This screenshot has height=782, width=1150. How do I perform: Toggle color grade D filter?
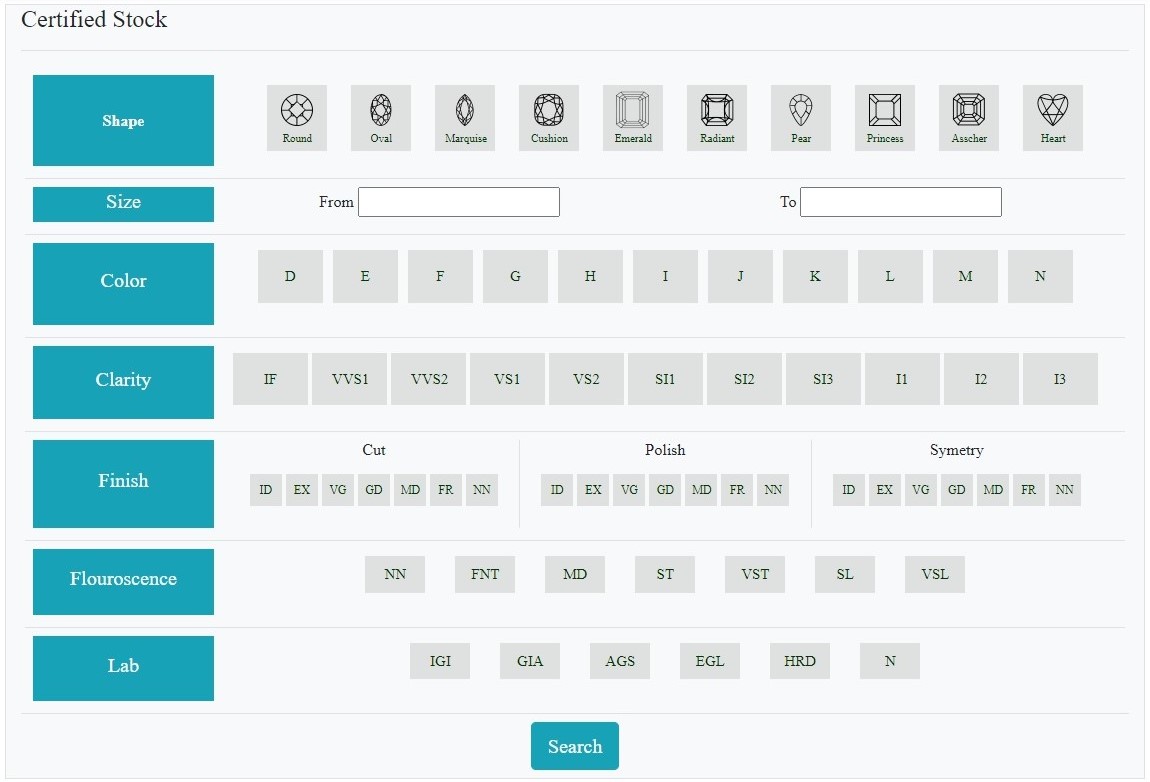290,277
